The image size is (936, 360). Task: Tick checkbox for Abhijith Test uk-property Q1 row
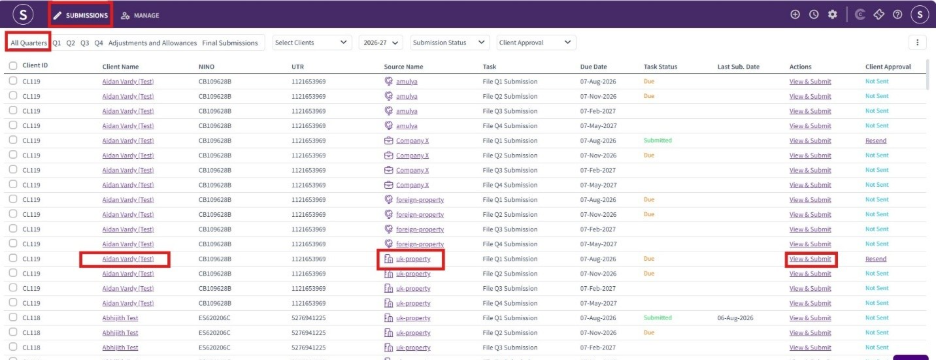coord(13,318)
